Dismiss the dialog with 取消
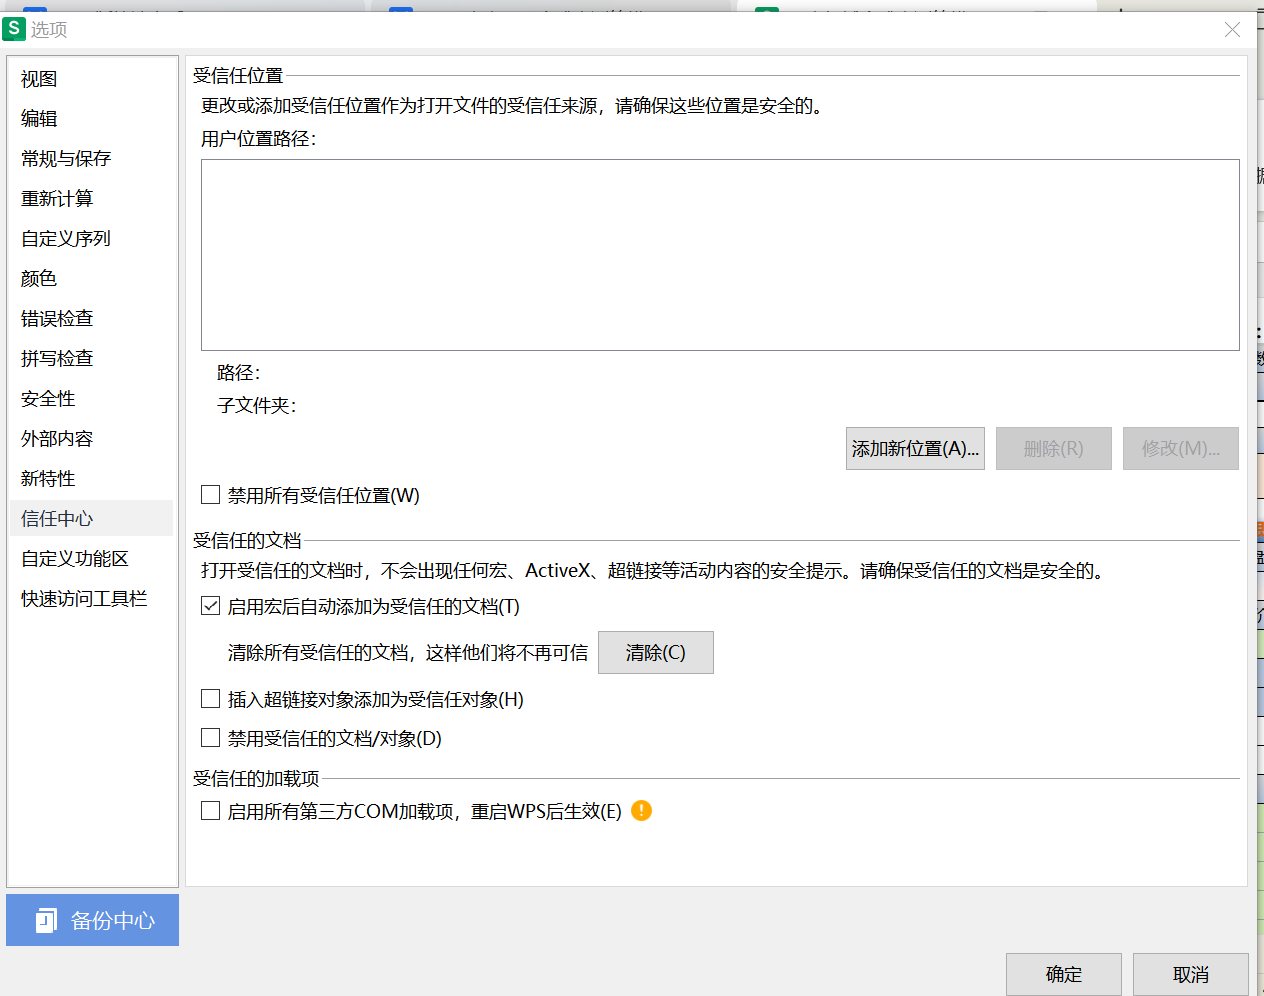Viewport: 1264px width, 996px height. pyautogui.click(x=1190, y=975)
